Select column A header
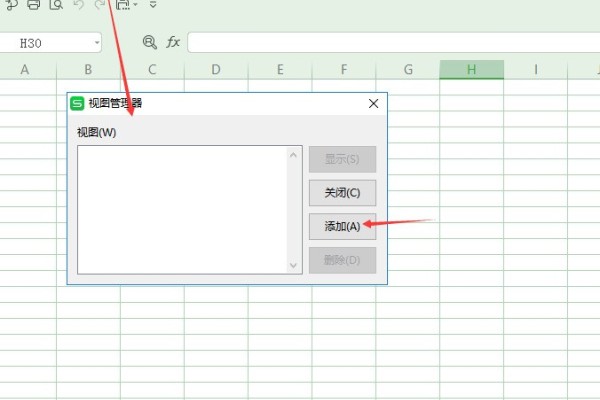The width and height of the screenshot is (600, 400). 25,70
